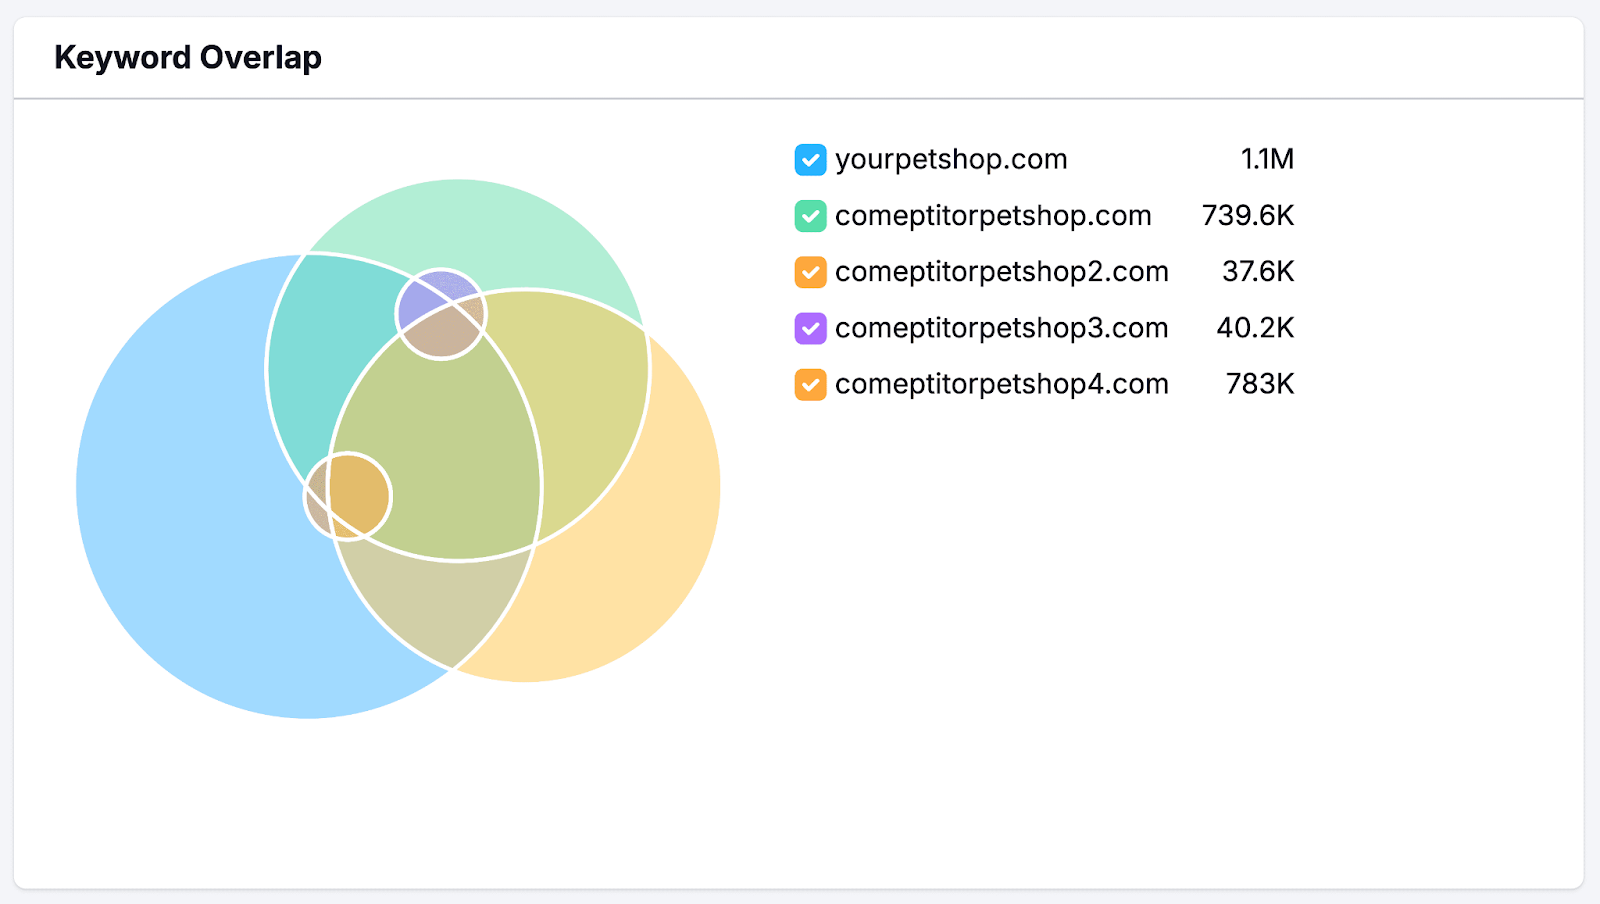Screen dimensions: 1600x904
Task: Open the comeptitorpetshop.com domain link
Action: pos(993,216)
